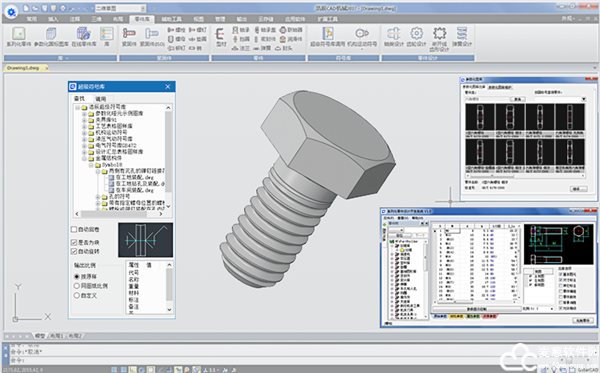Switch to the 辅助工具 ribbon tab

171,19
